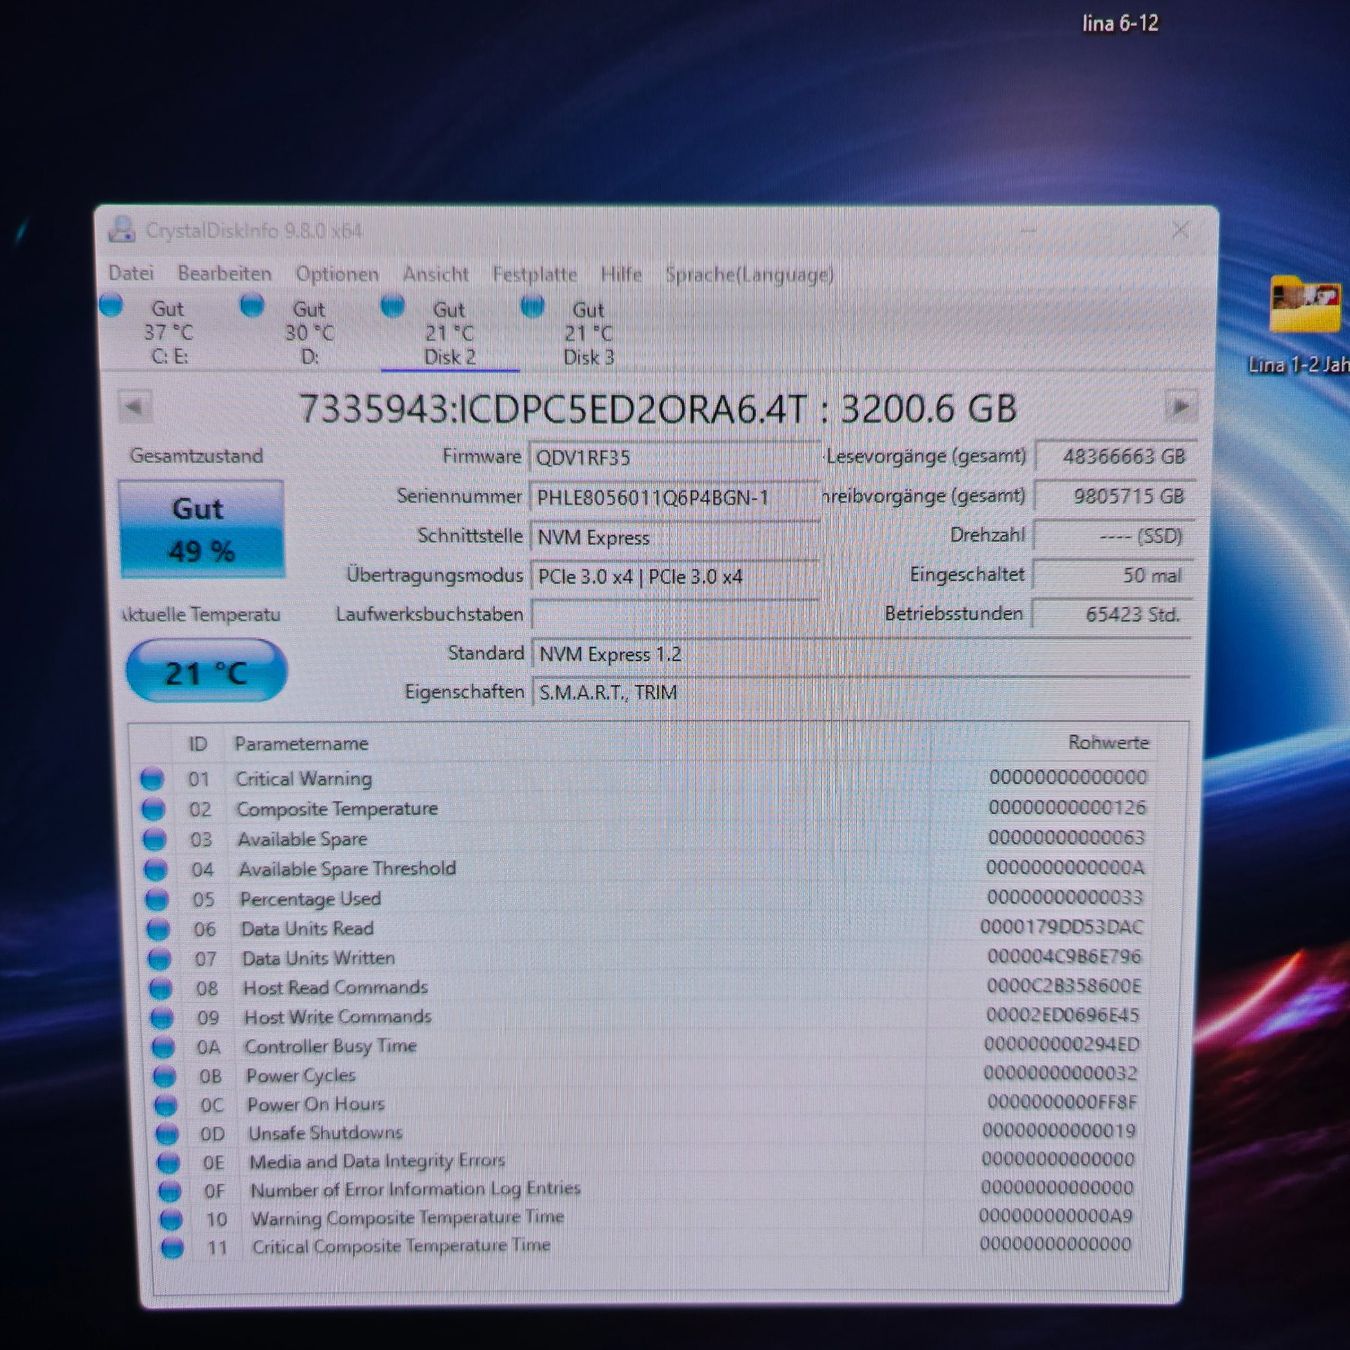Open the Sprache(Language) menu

pos(749,274)
